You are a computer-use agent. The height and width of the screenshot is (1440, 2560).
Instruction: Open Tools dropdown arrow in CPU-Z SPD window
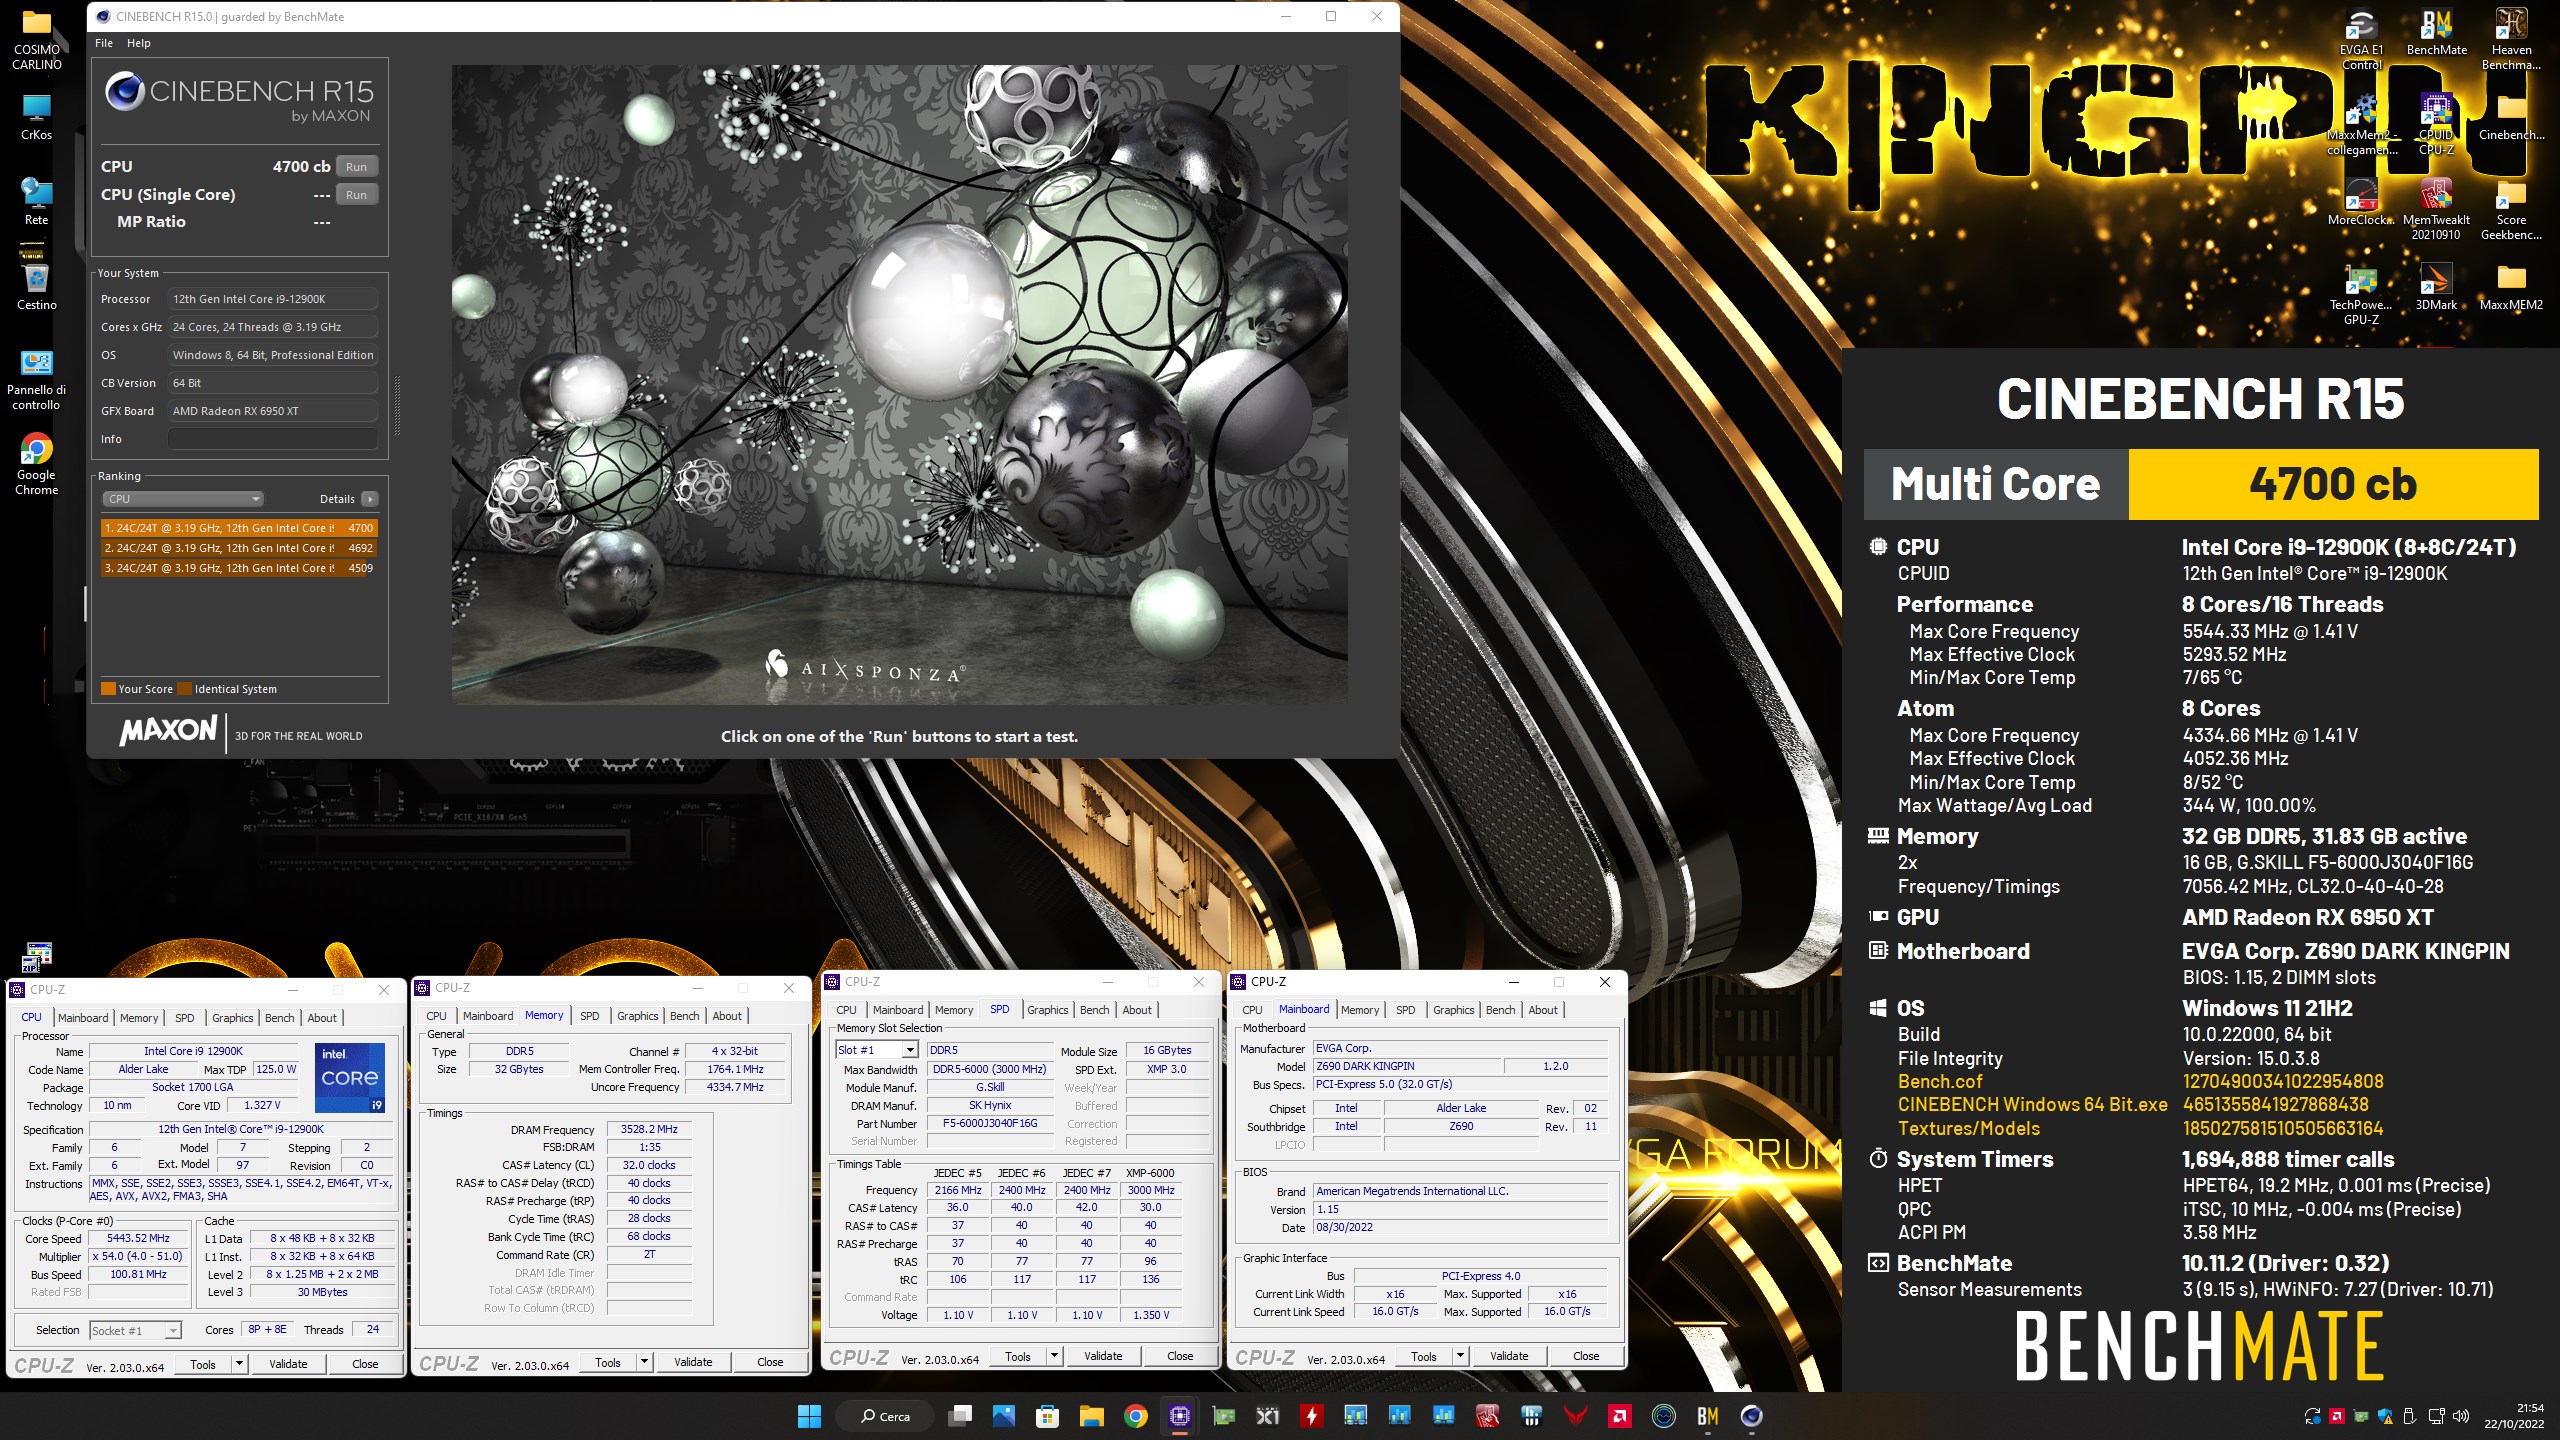click(1054, 1356)
